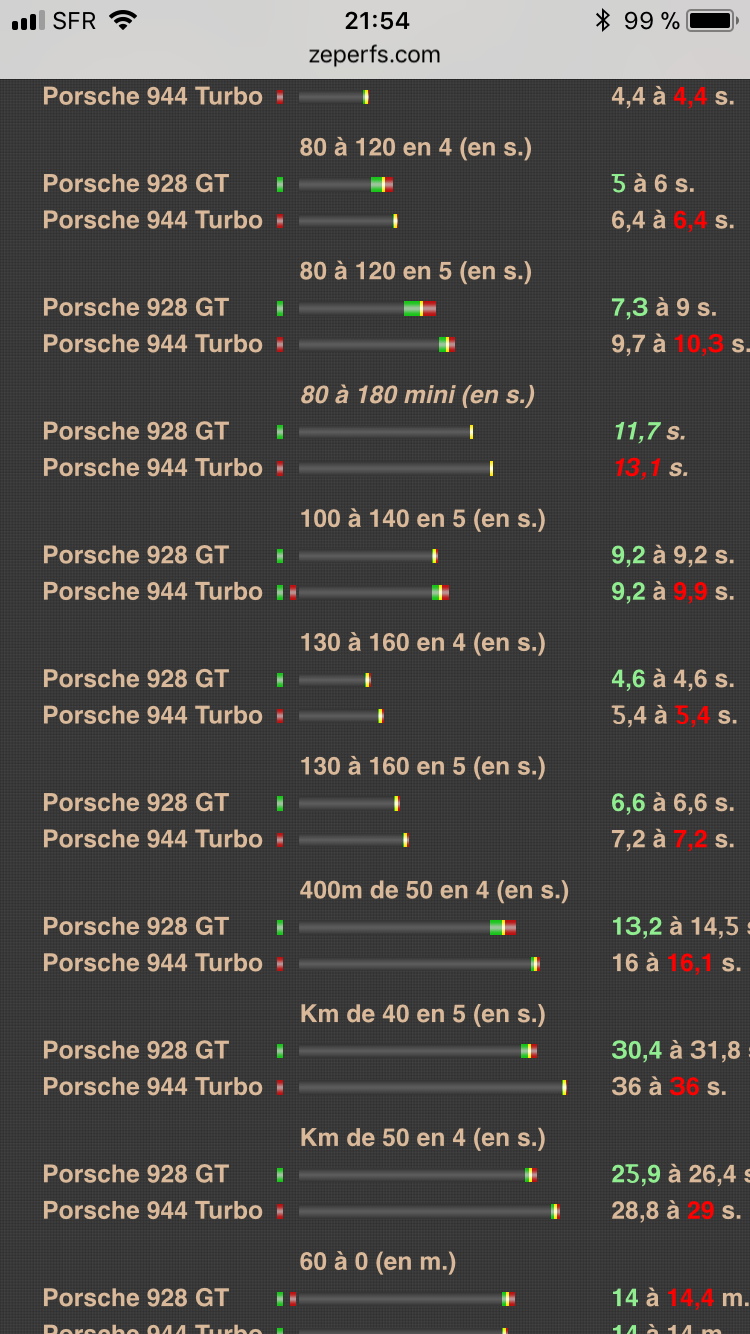Tap the cellular signal strength icon

coord(28,20)
